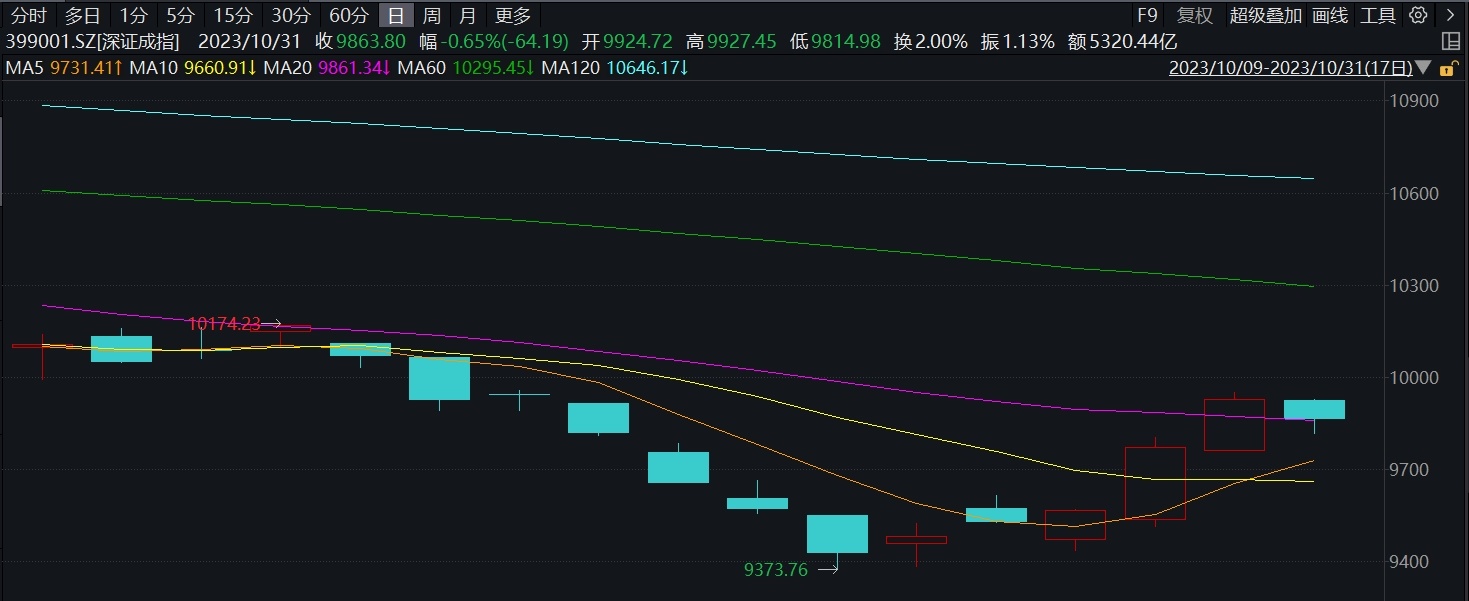Expand the date range dropdown triangle
The width and height of the screenshot is (1469, 601).
(1422, 68)
